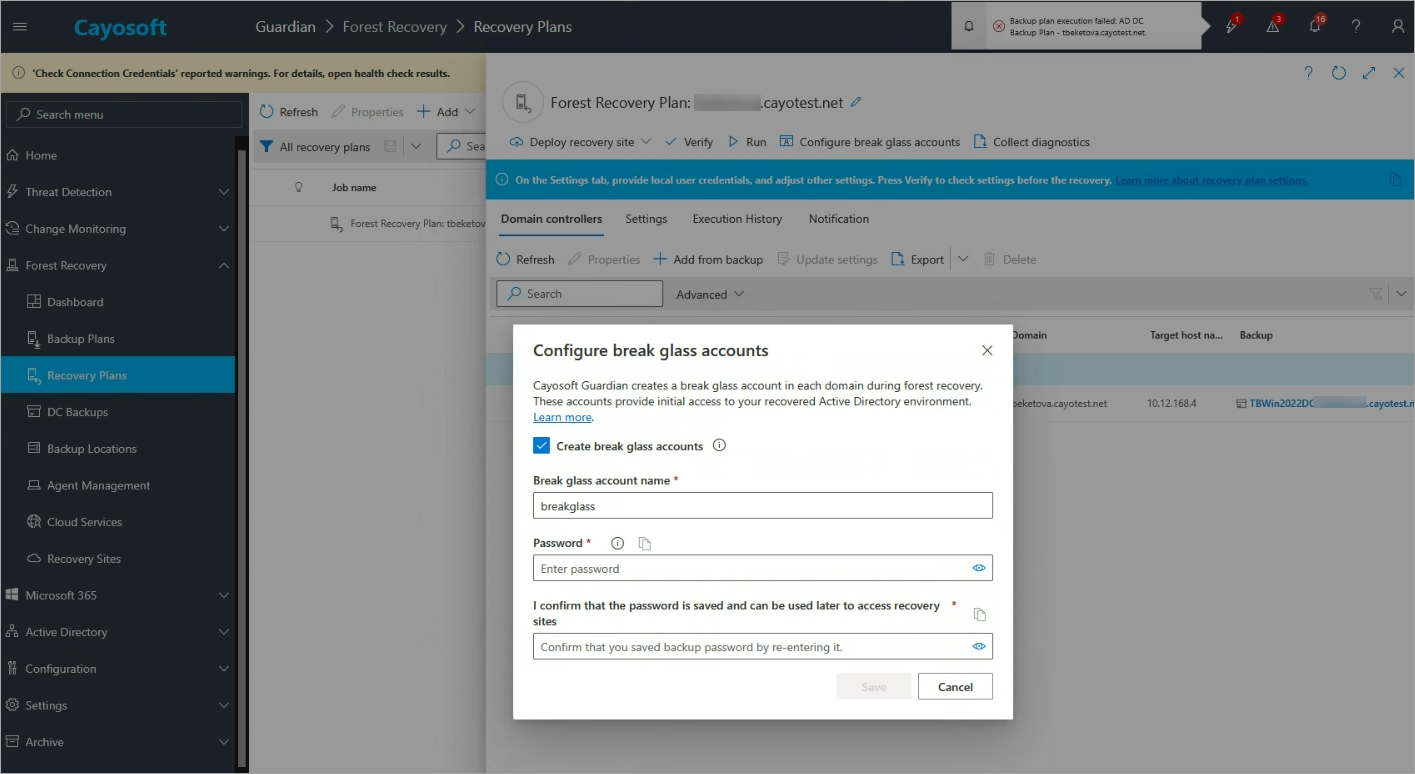Uncheck Create break glass accounts checkbox

tap(542, 446)
